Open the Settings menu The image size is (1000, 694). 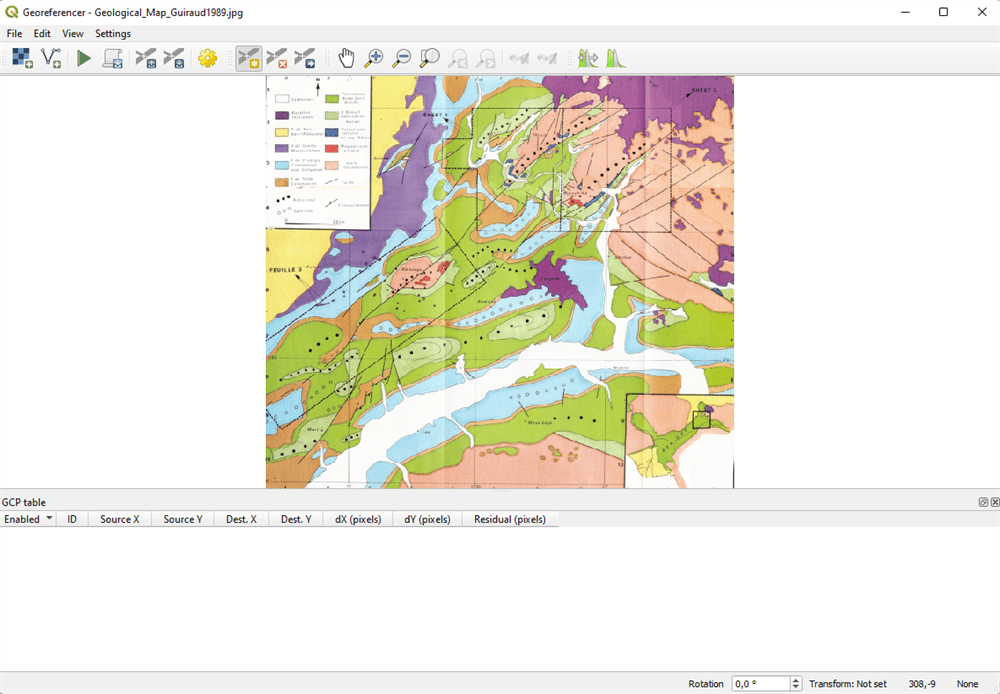[113, 34]
